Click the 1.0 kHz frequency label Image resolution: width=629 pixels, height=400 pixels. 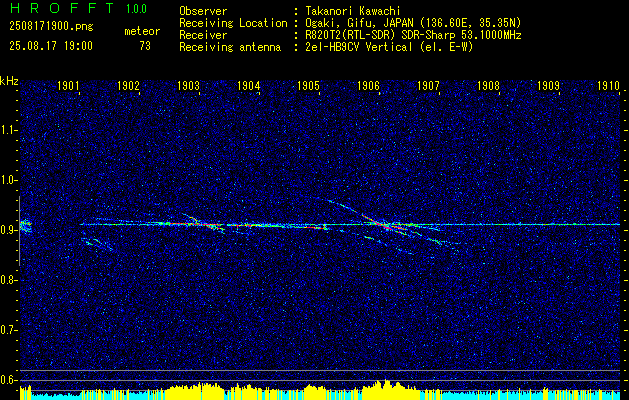click(x=9, y=181)
